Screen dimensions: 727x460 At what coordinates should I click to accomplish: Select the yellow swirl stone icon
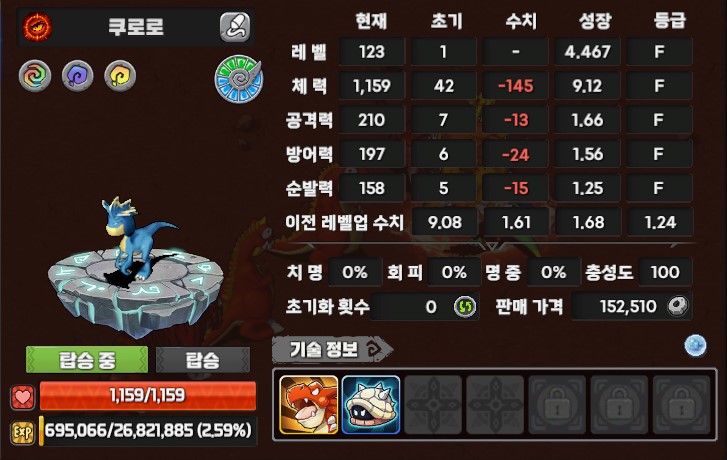[x=120, y=76]
